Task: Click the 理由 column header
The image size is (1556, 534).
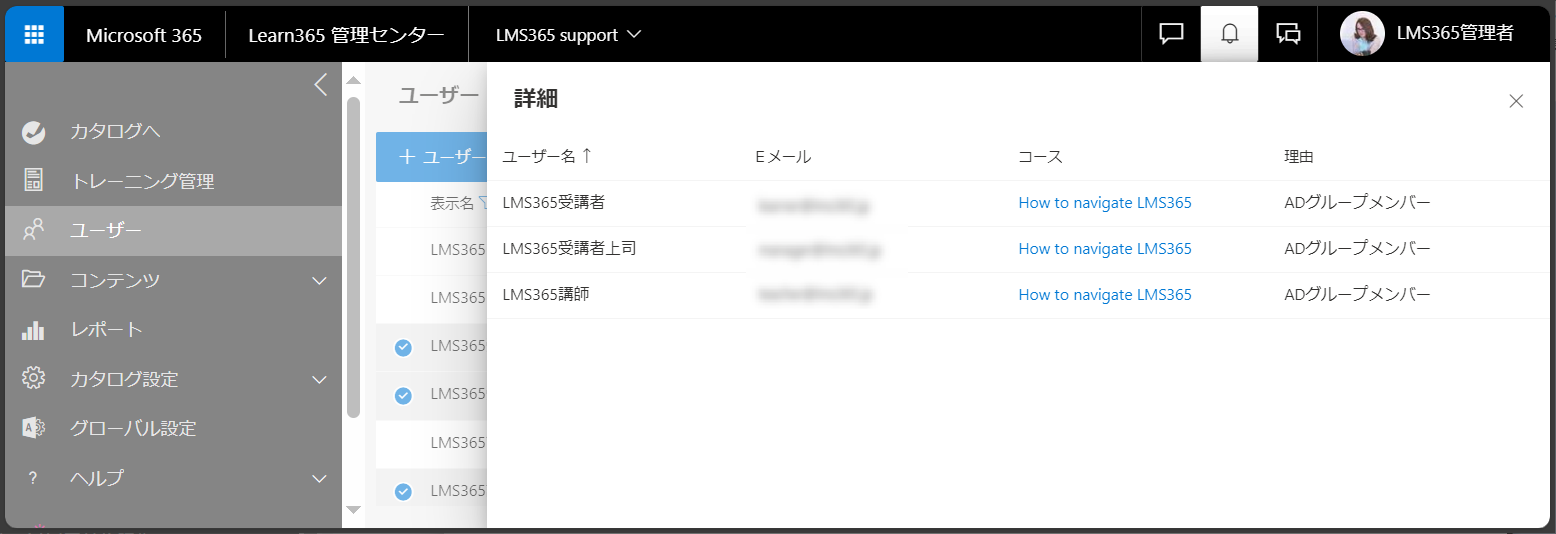Action: [x=1299, y=157]
